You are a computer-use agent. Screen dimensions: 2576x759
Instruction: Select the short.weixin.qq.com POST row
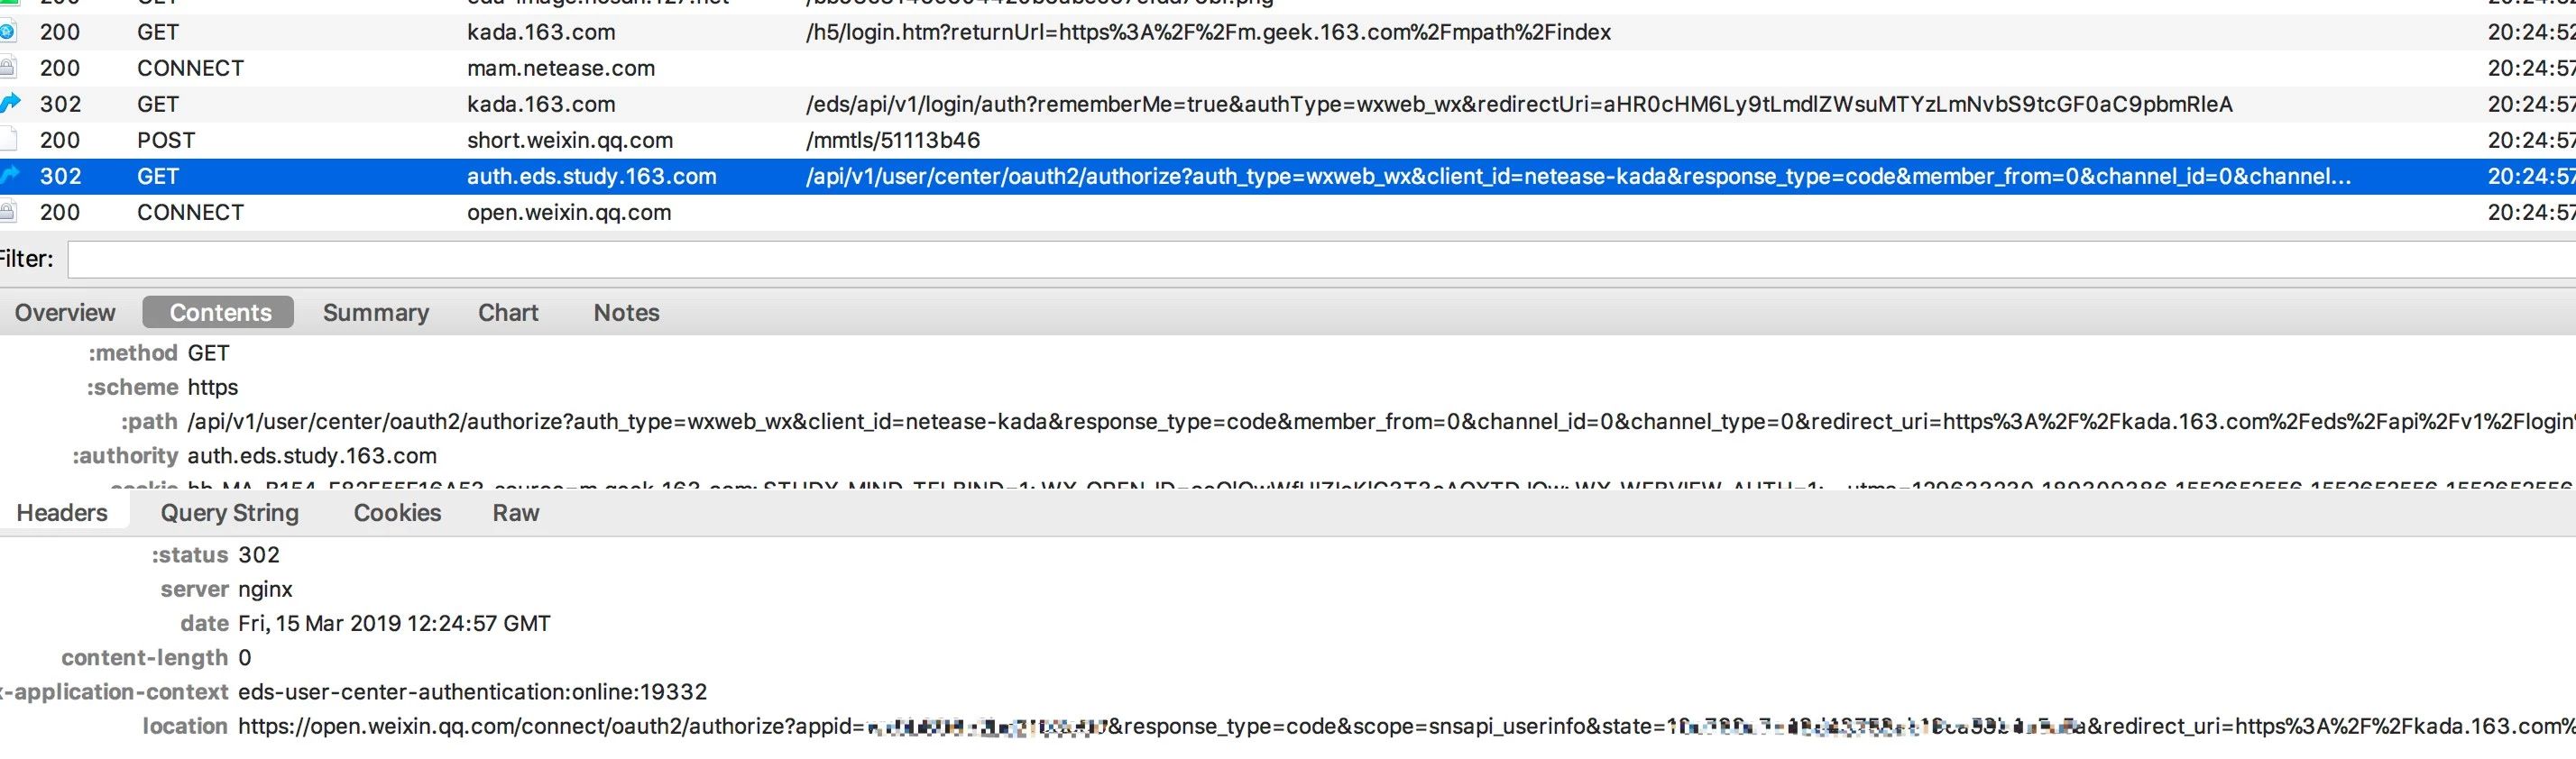1288,140
